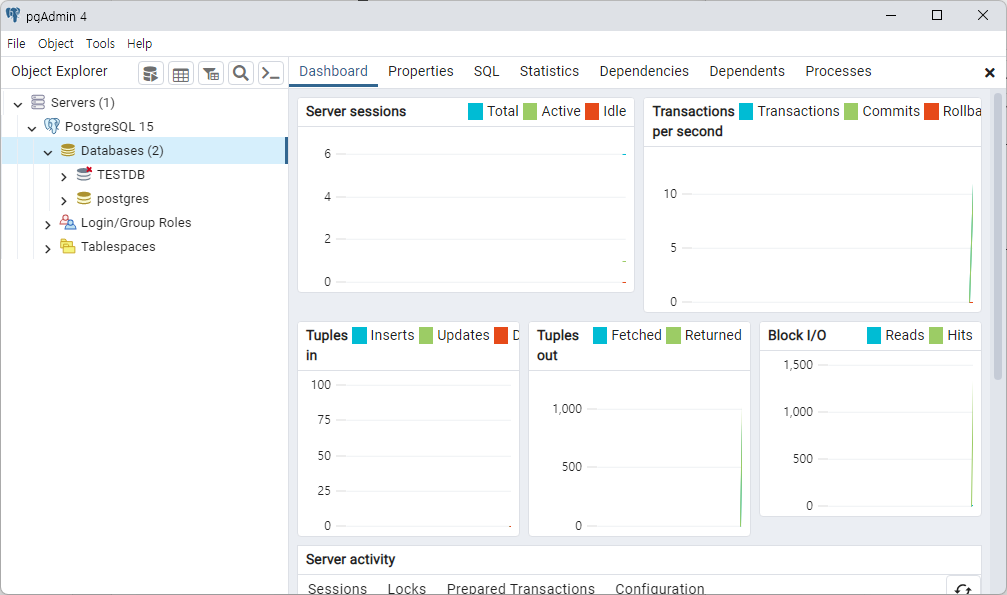Click the Transactions per second chart title
1007x595 pixels.
tap(694, 121)
